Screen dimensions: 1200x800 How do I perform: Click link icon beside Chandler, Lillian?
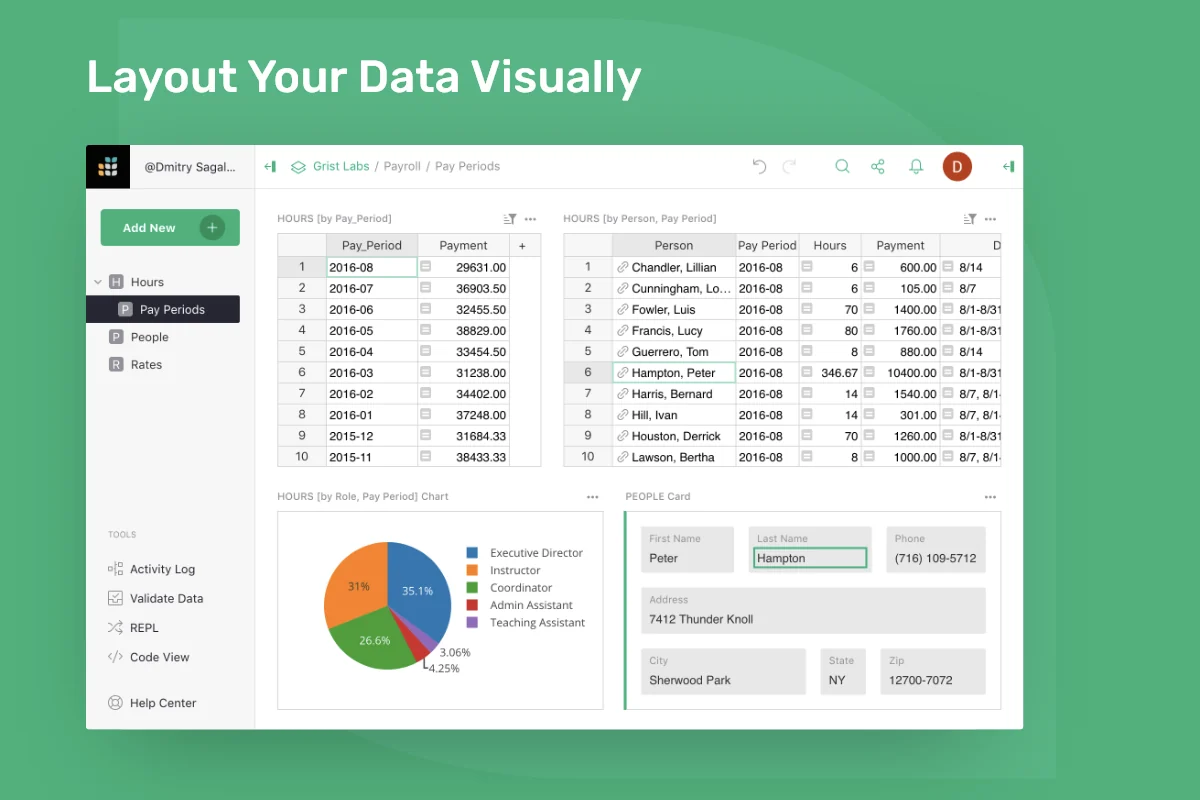(x=622, y=267)
